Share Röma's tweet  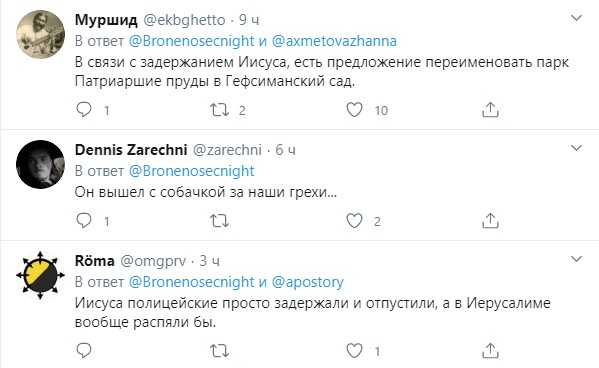[490, 350]
